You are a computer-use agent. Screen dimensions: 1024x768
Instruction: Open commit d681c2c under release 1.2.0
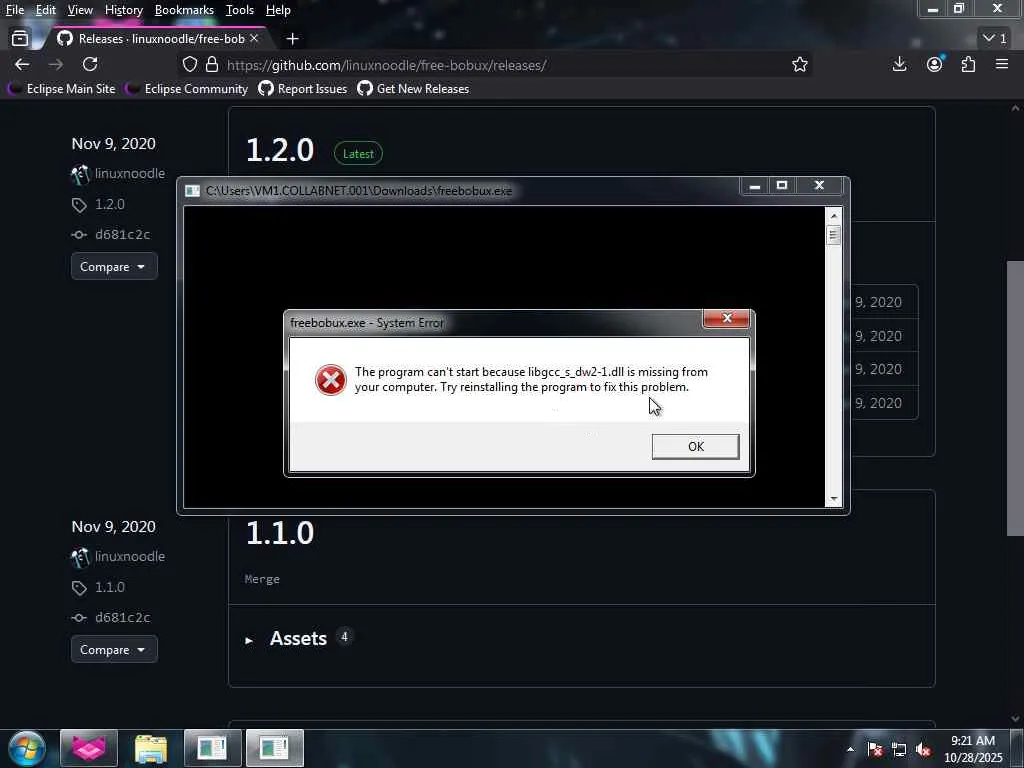click(x=122, y=234)
